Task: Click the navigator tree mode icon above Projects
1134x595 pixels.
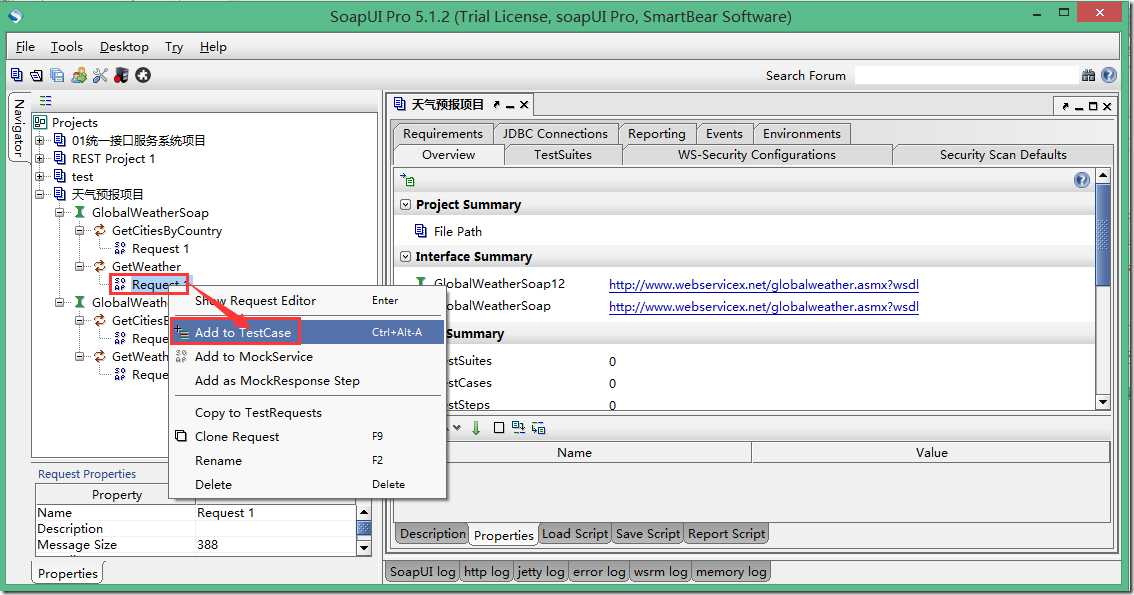Action: point(46,100)
